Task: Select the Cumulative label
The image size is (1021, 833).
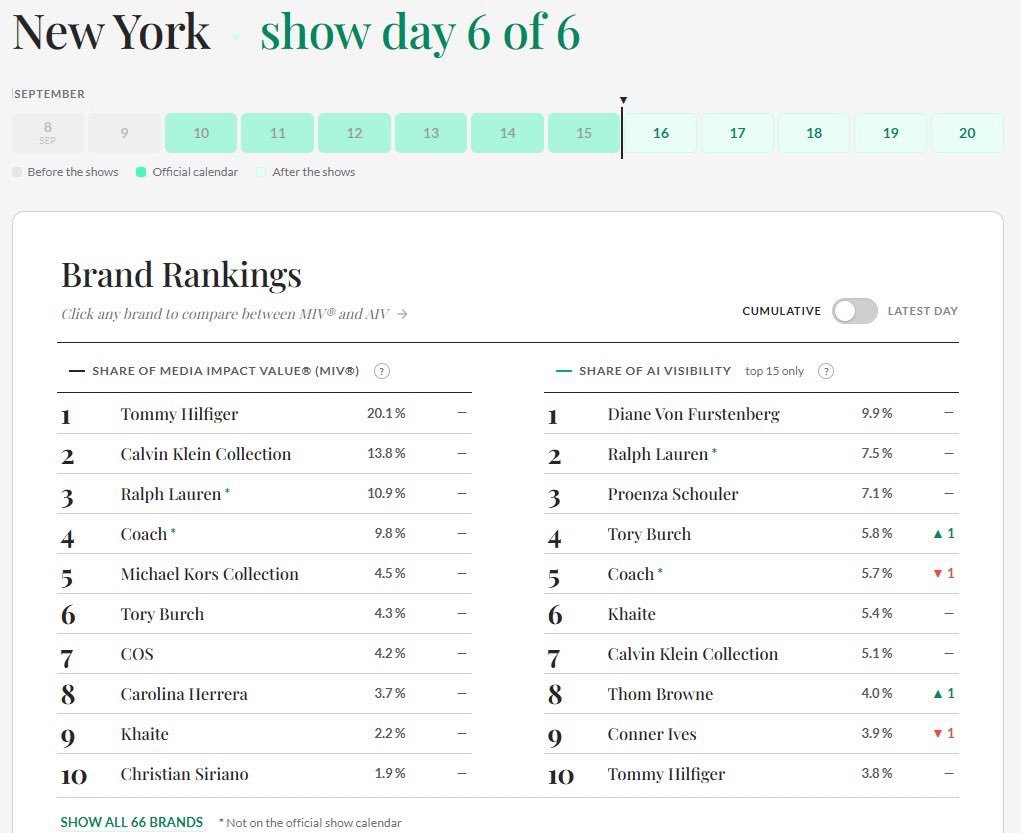Action: coord(781,311)
